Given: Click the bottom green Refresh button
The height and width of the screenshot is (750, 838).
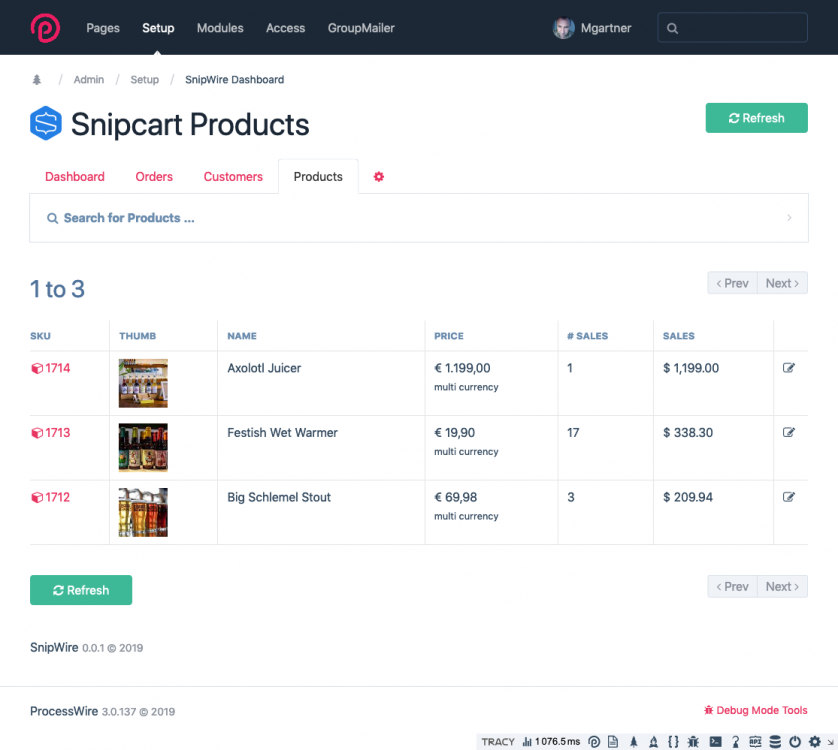Looking at the screenshot, I should point(81,590).
